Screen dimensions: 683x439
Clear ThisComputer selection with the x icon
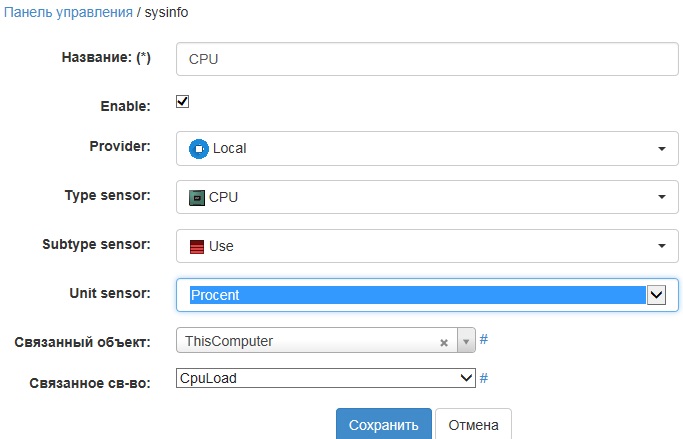pos(444,342)
